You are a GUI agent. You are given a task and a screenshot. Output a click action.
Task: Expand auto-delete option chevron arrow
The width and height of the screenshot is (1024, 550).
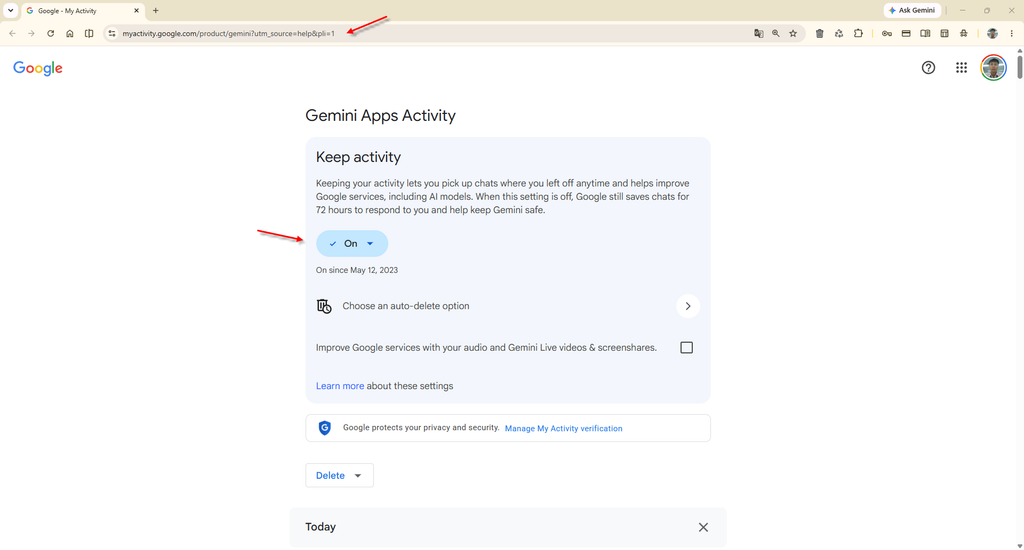[688, 306]
